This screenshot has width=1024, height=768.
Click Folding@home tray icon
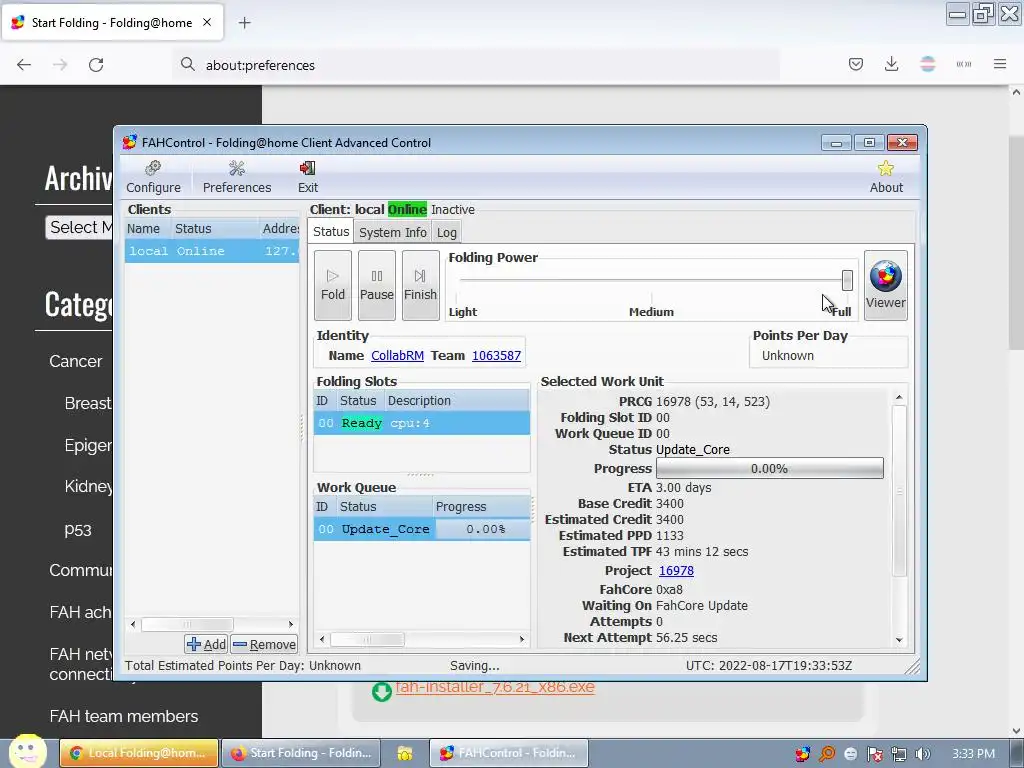pos(803,754)
